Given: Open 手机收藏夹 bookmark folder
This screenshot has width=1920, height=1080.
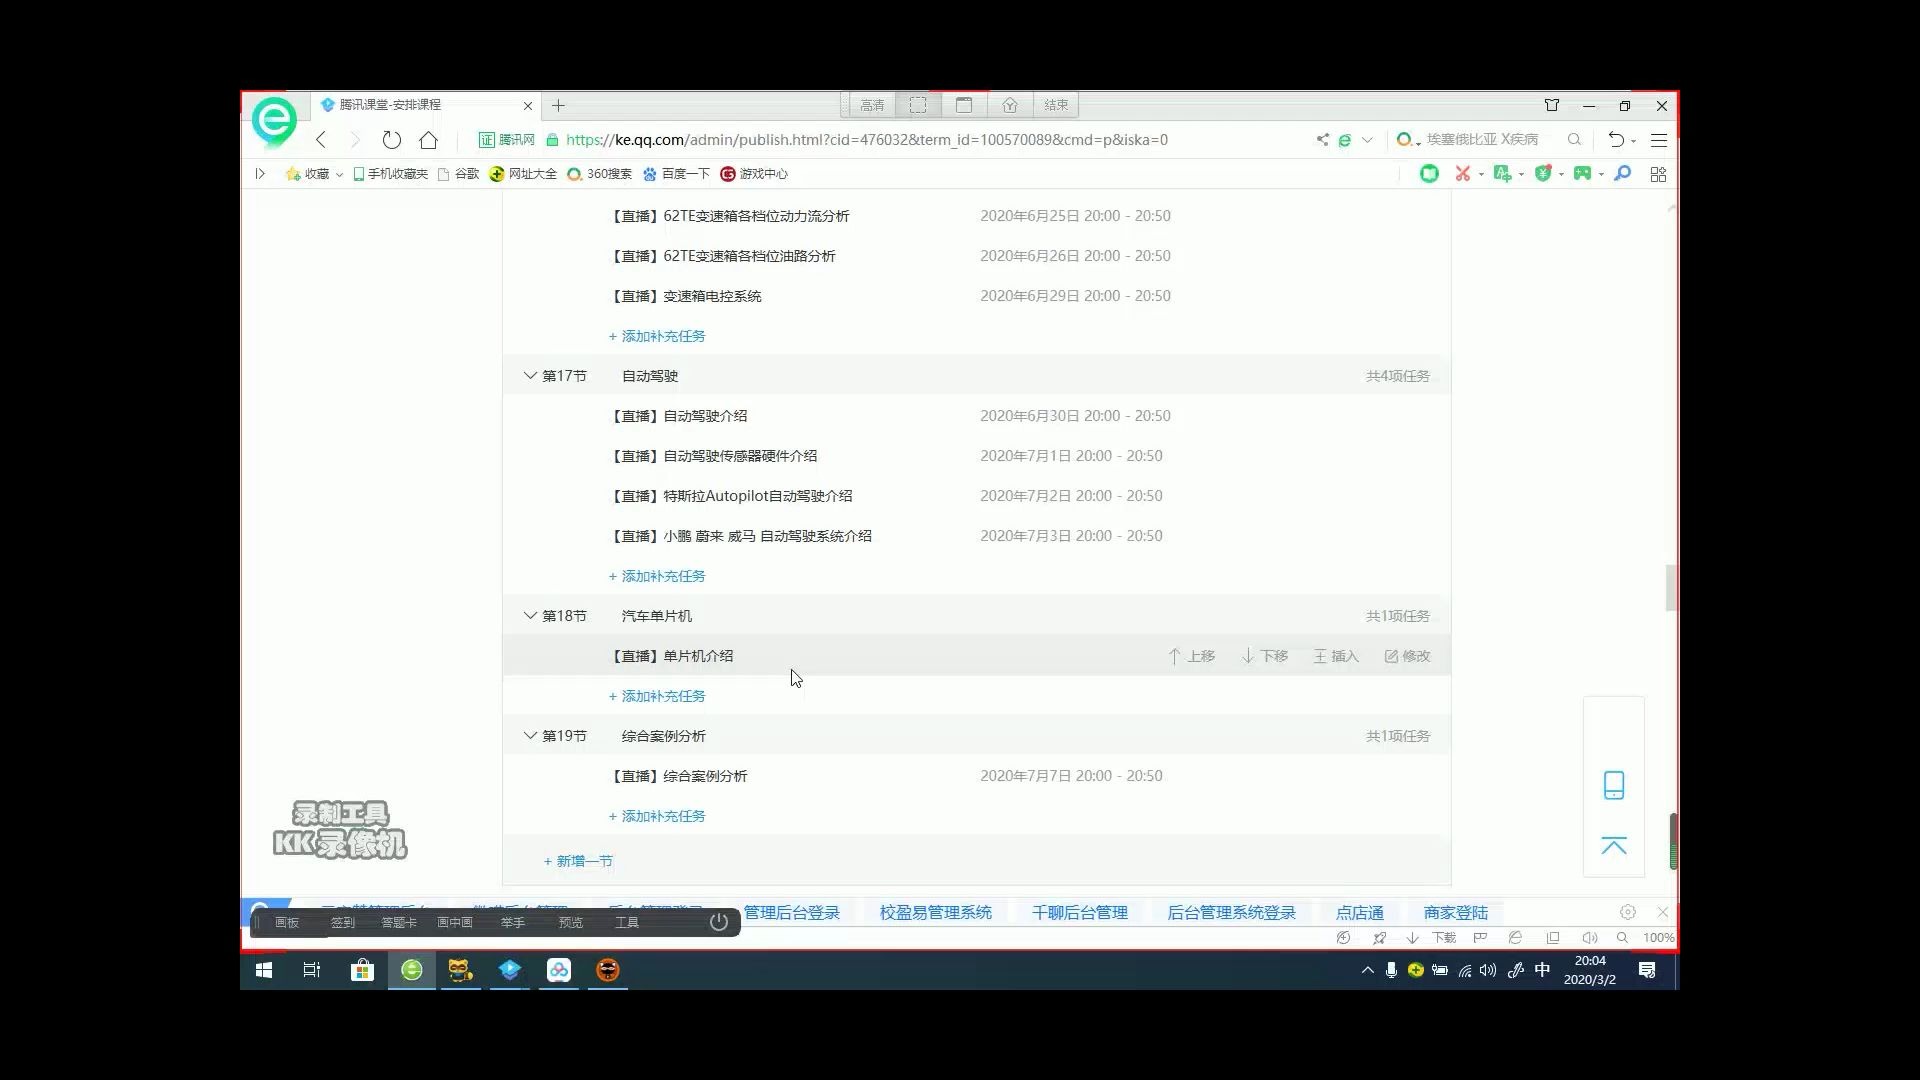Looking at the screenshot, I should click(390, 174).
